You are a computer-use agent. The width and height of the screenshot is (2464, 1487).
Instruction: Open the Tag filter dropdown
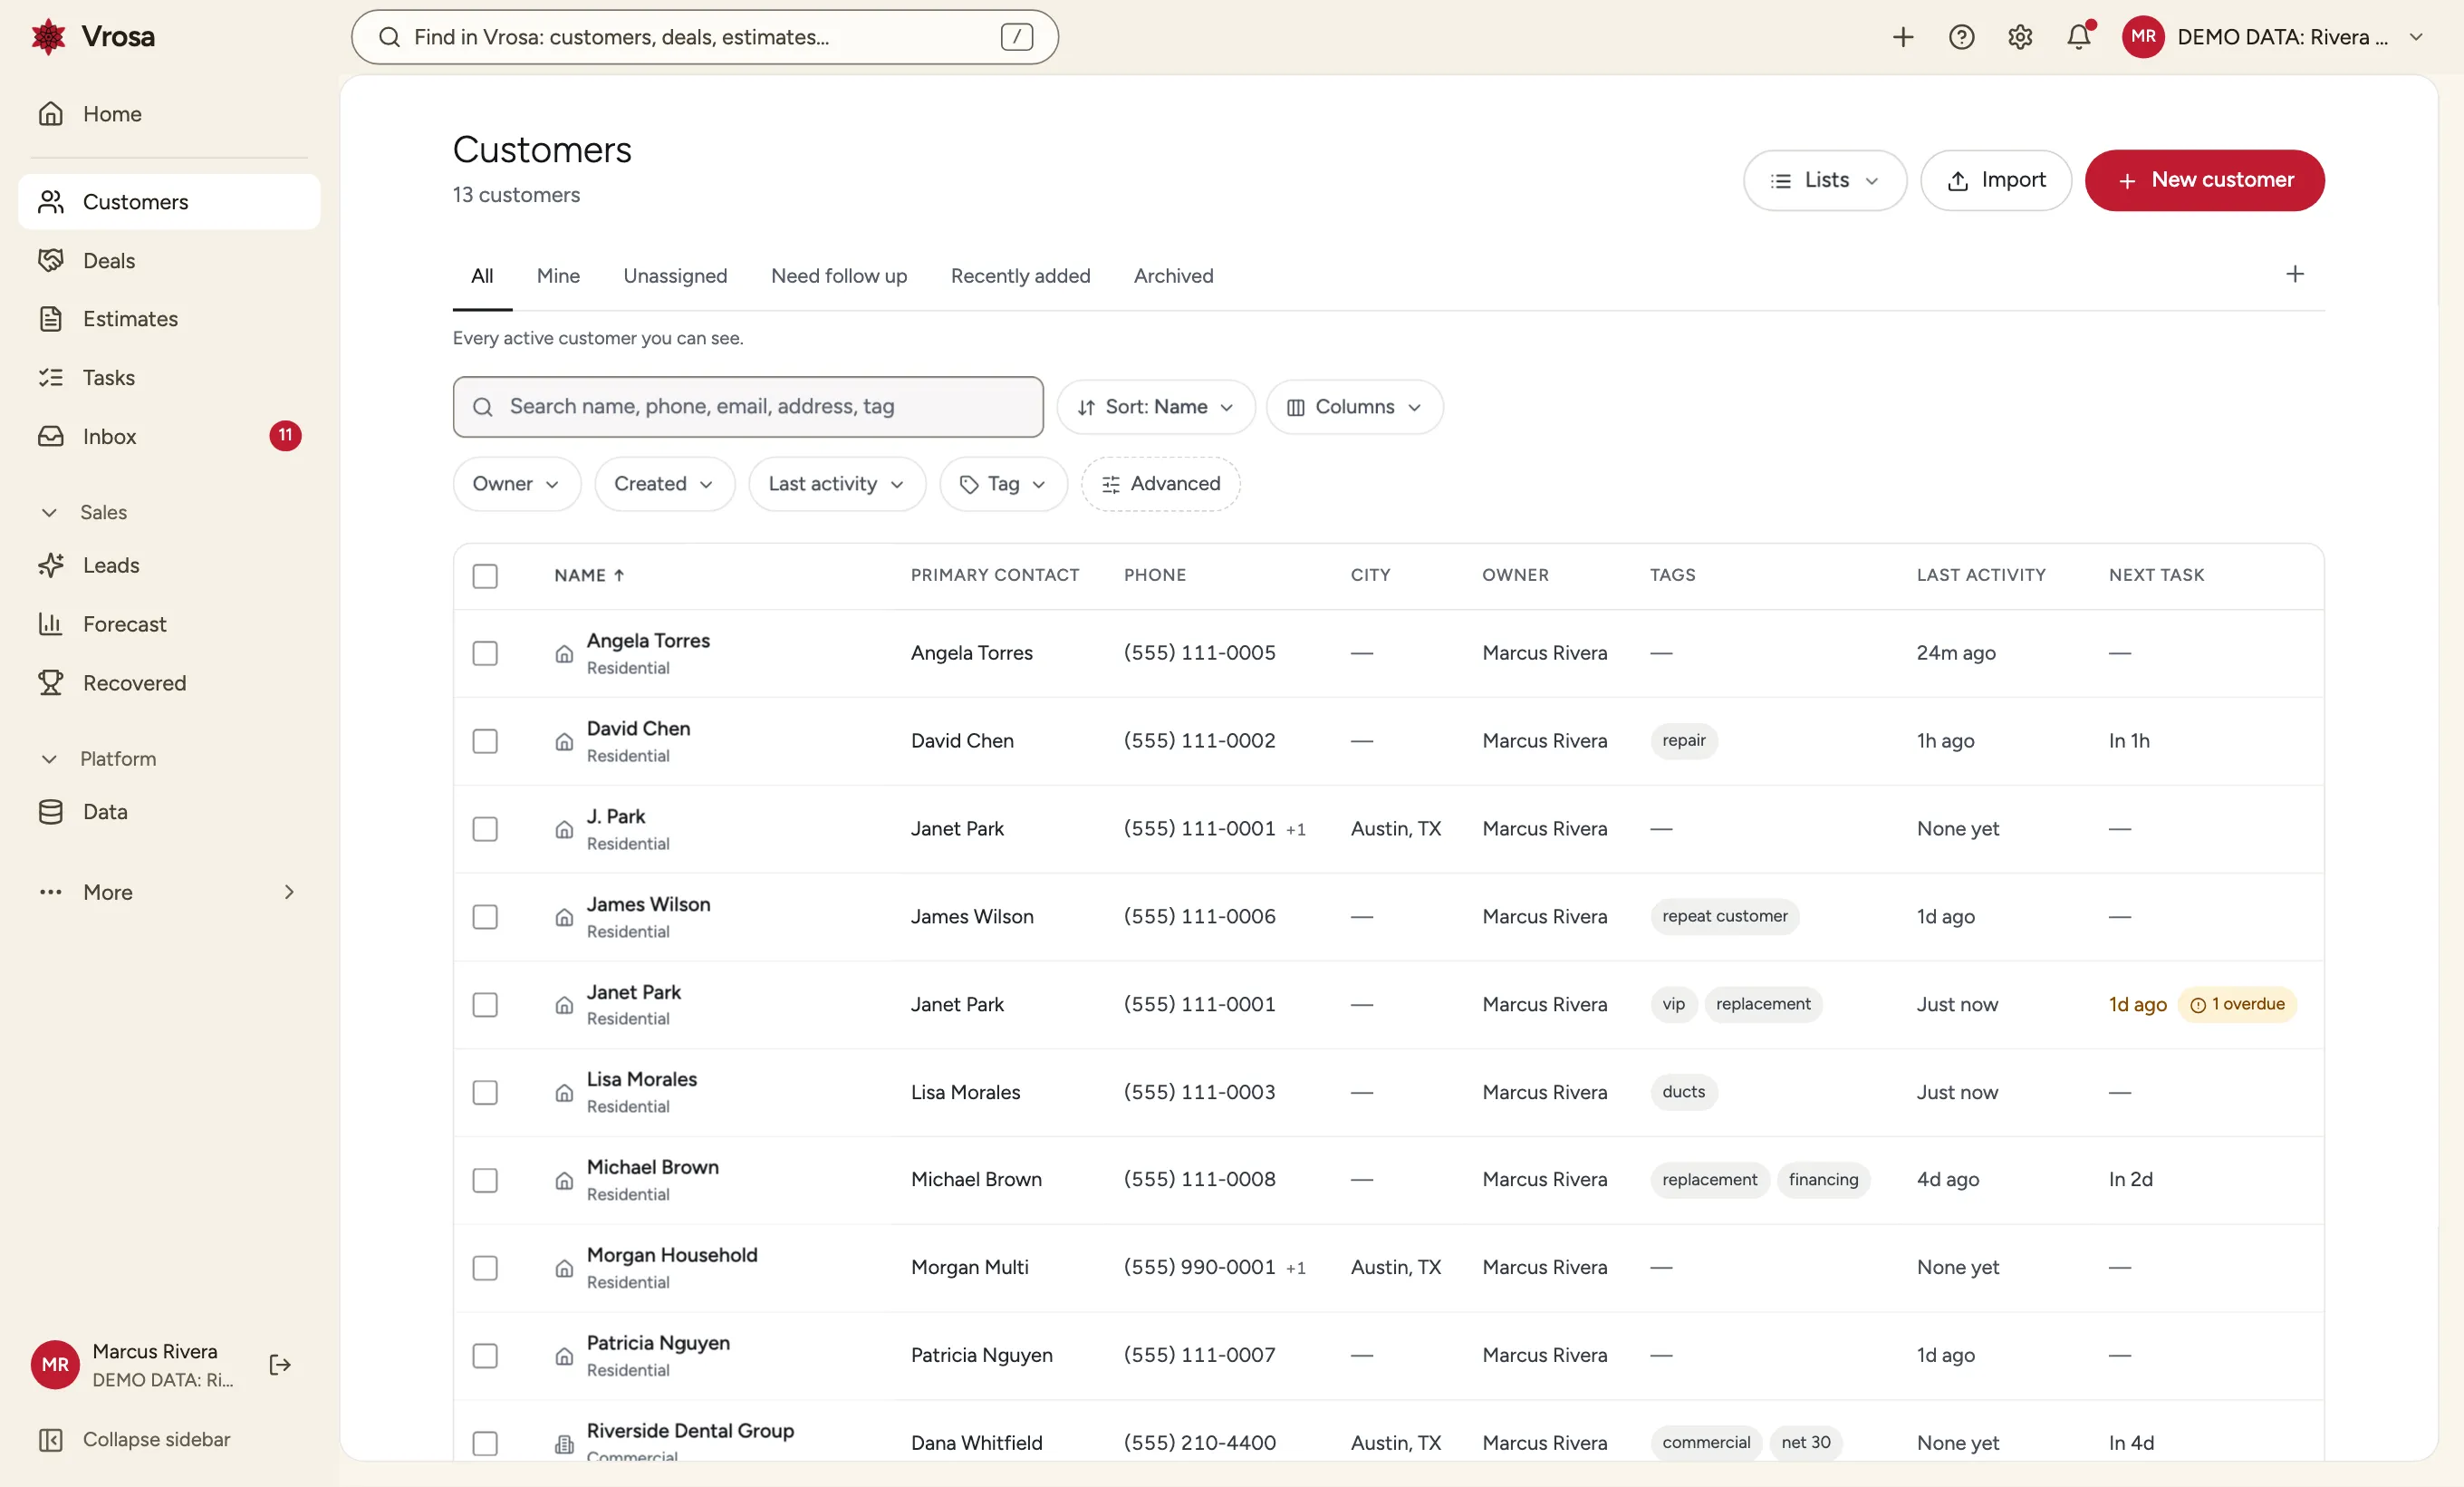pos(1003,484)
